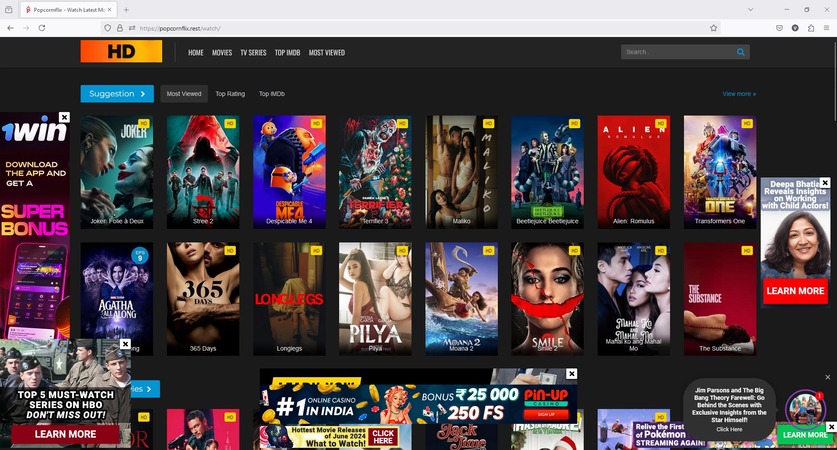Open Joker: Folie à Deux poster
Image resolution: width=837 pixels, height=450 pixels.
[117, 172]
